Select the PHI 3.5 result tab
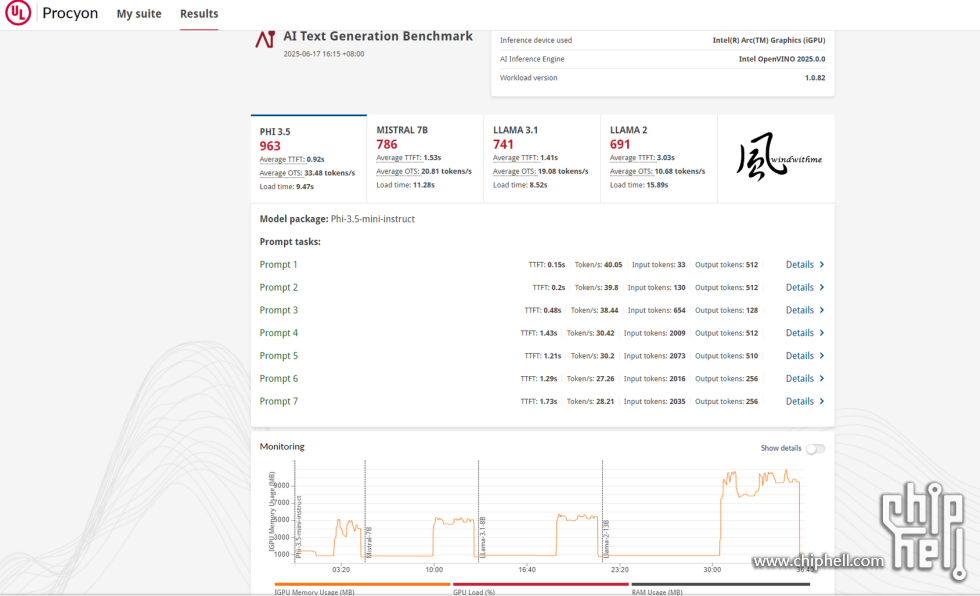980x596 pixels. 309,159
